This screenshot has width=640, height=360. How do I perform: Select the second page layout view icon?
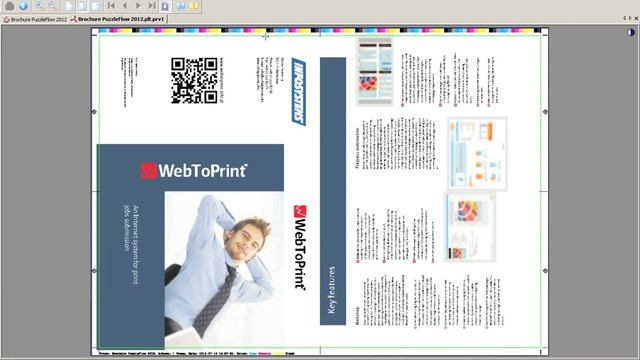pos(83,6)
